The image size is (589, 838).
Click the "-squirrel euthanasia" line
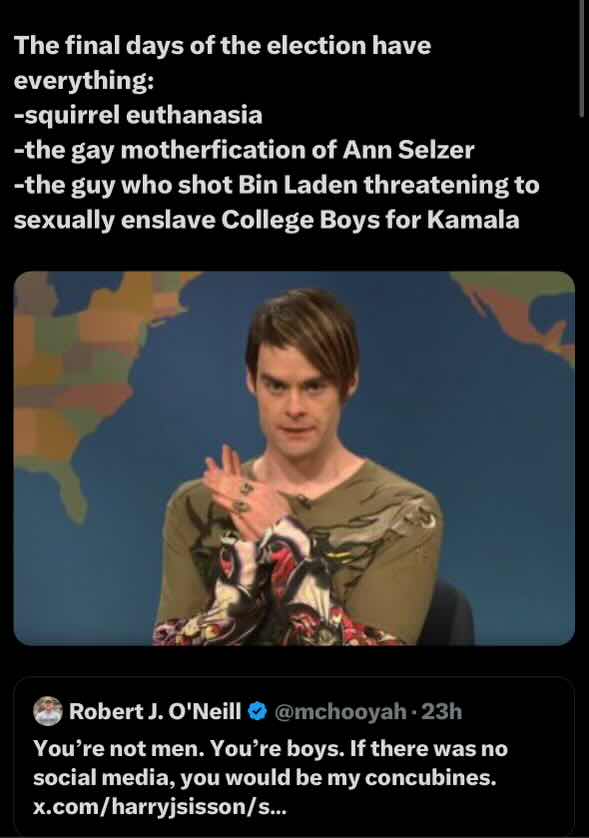(138, 115)
